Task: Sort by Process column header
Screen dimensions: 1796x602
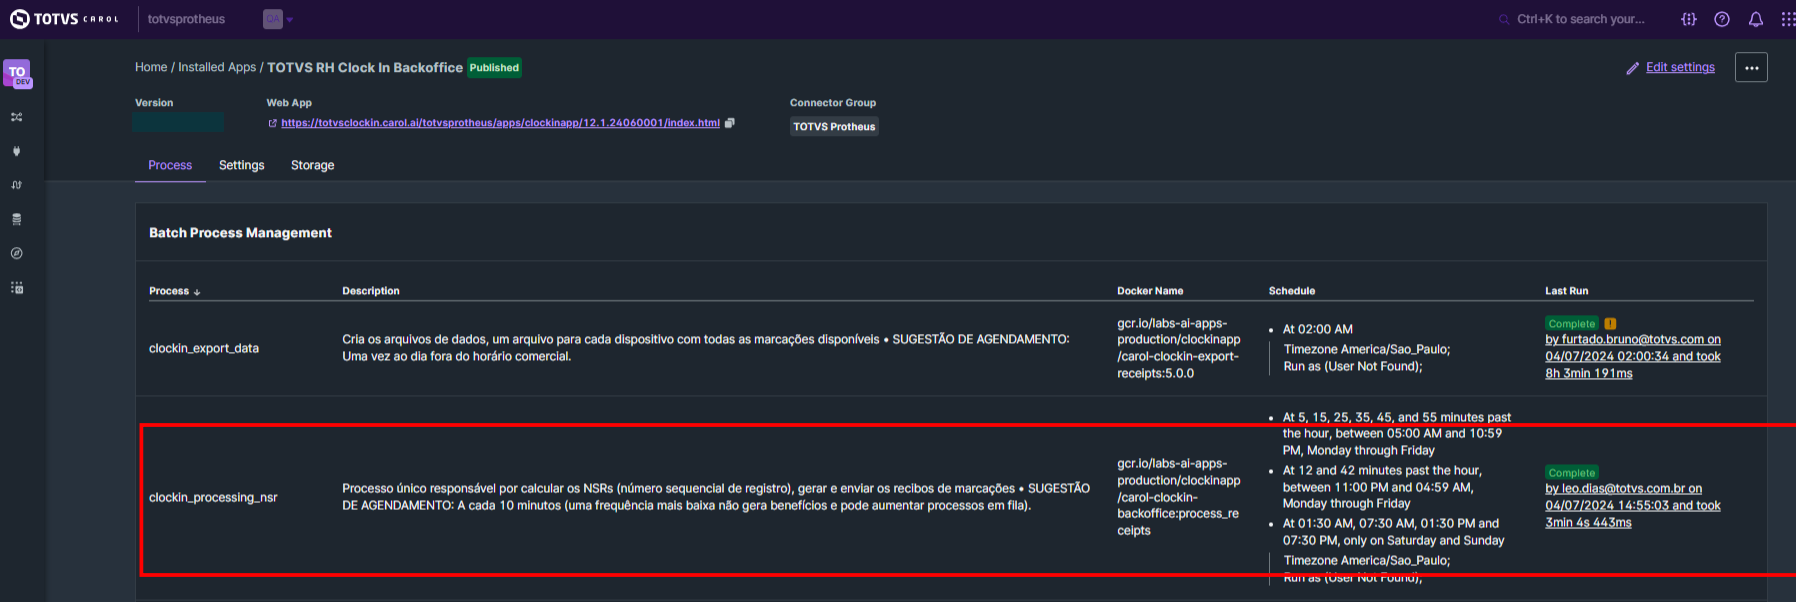Action: 174,291
